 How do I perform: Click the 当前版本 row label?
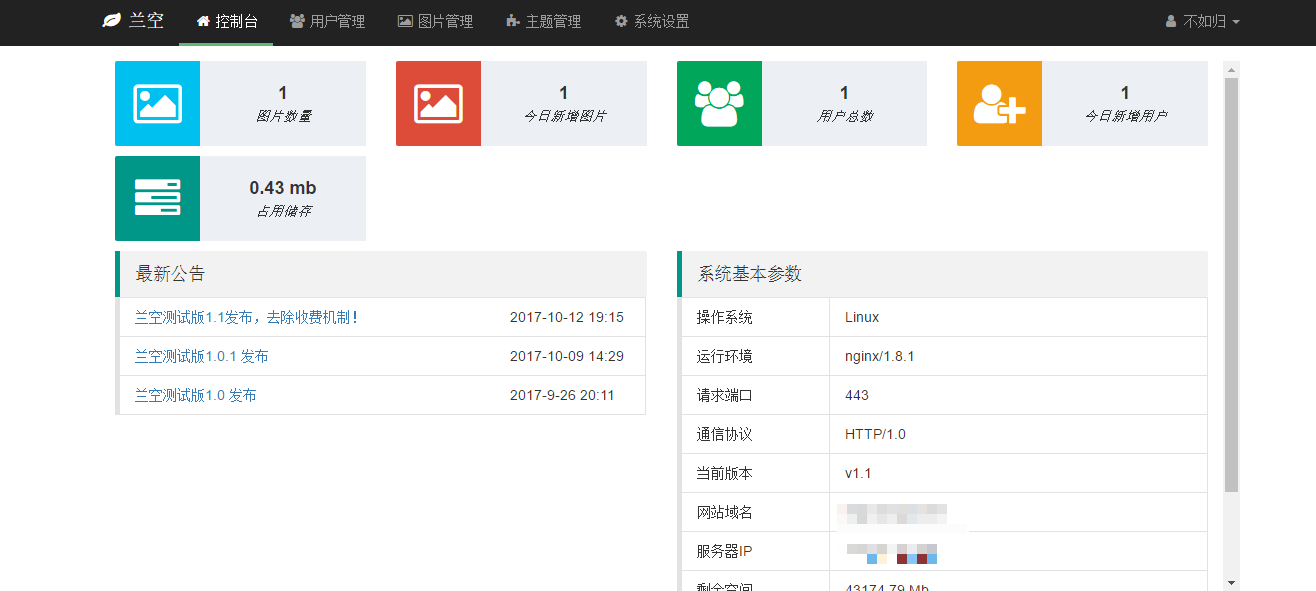[x=724, y=473]
